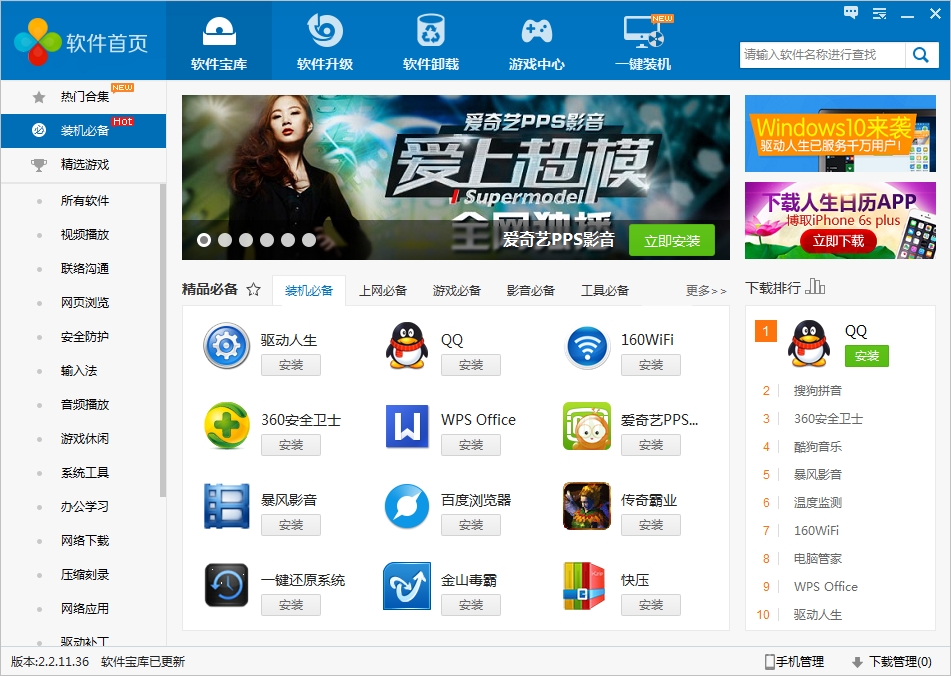Click the 暴风影音 film app icon
Image resolution: width=951 pixels, height=676 pixels.
[226, 506]
